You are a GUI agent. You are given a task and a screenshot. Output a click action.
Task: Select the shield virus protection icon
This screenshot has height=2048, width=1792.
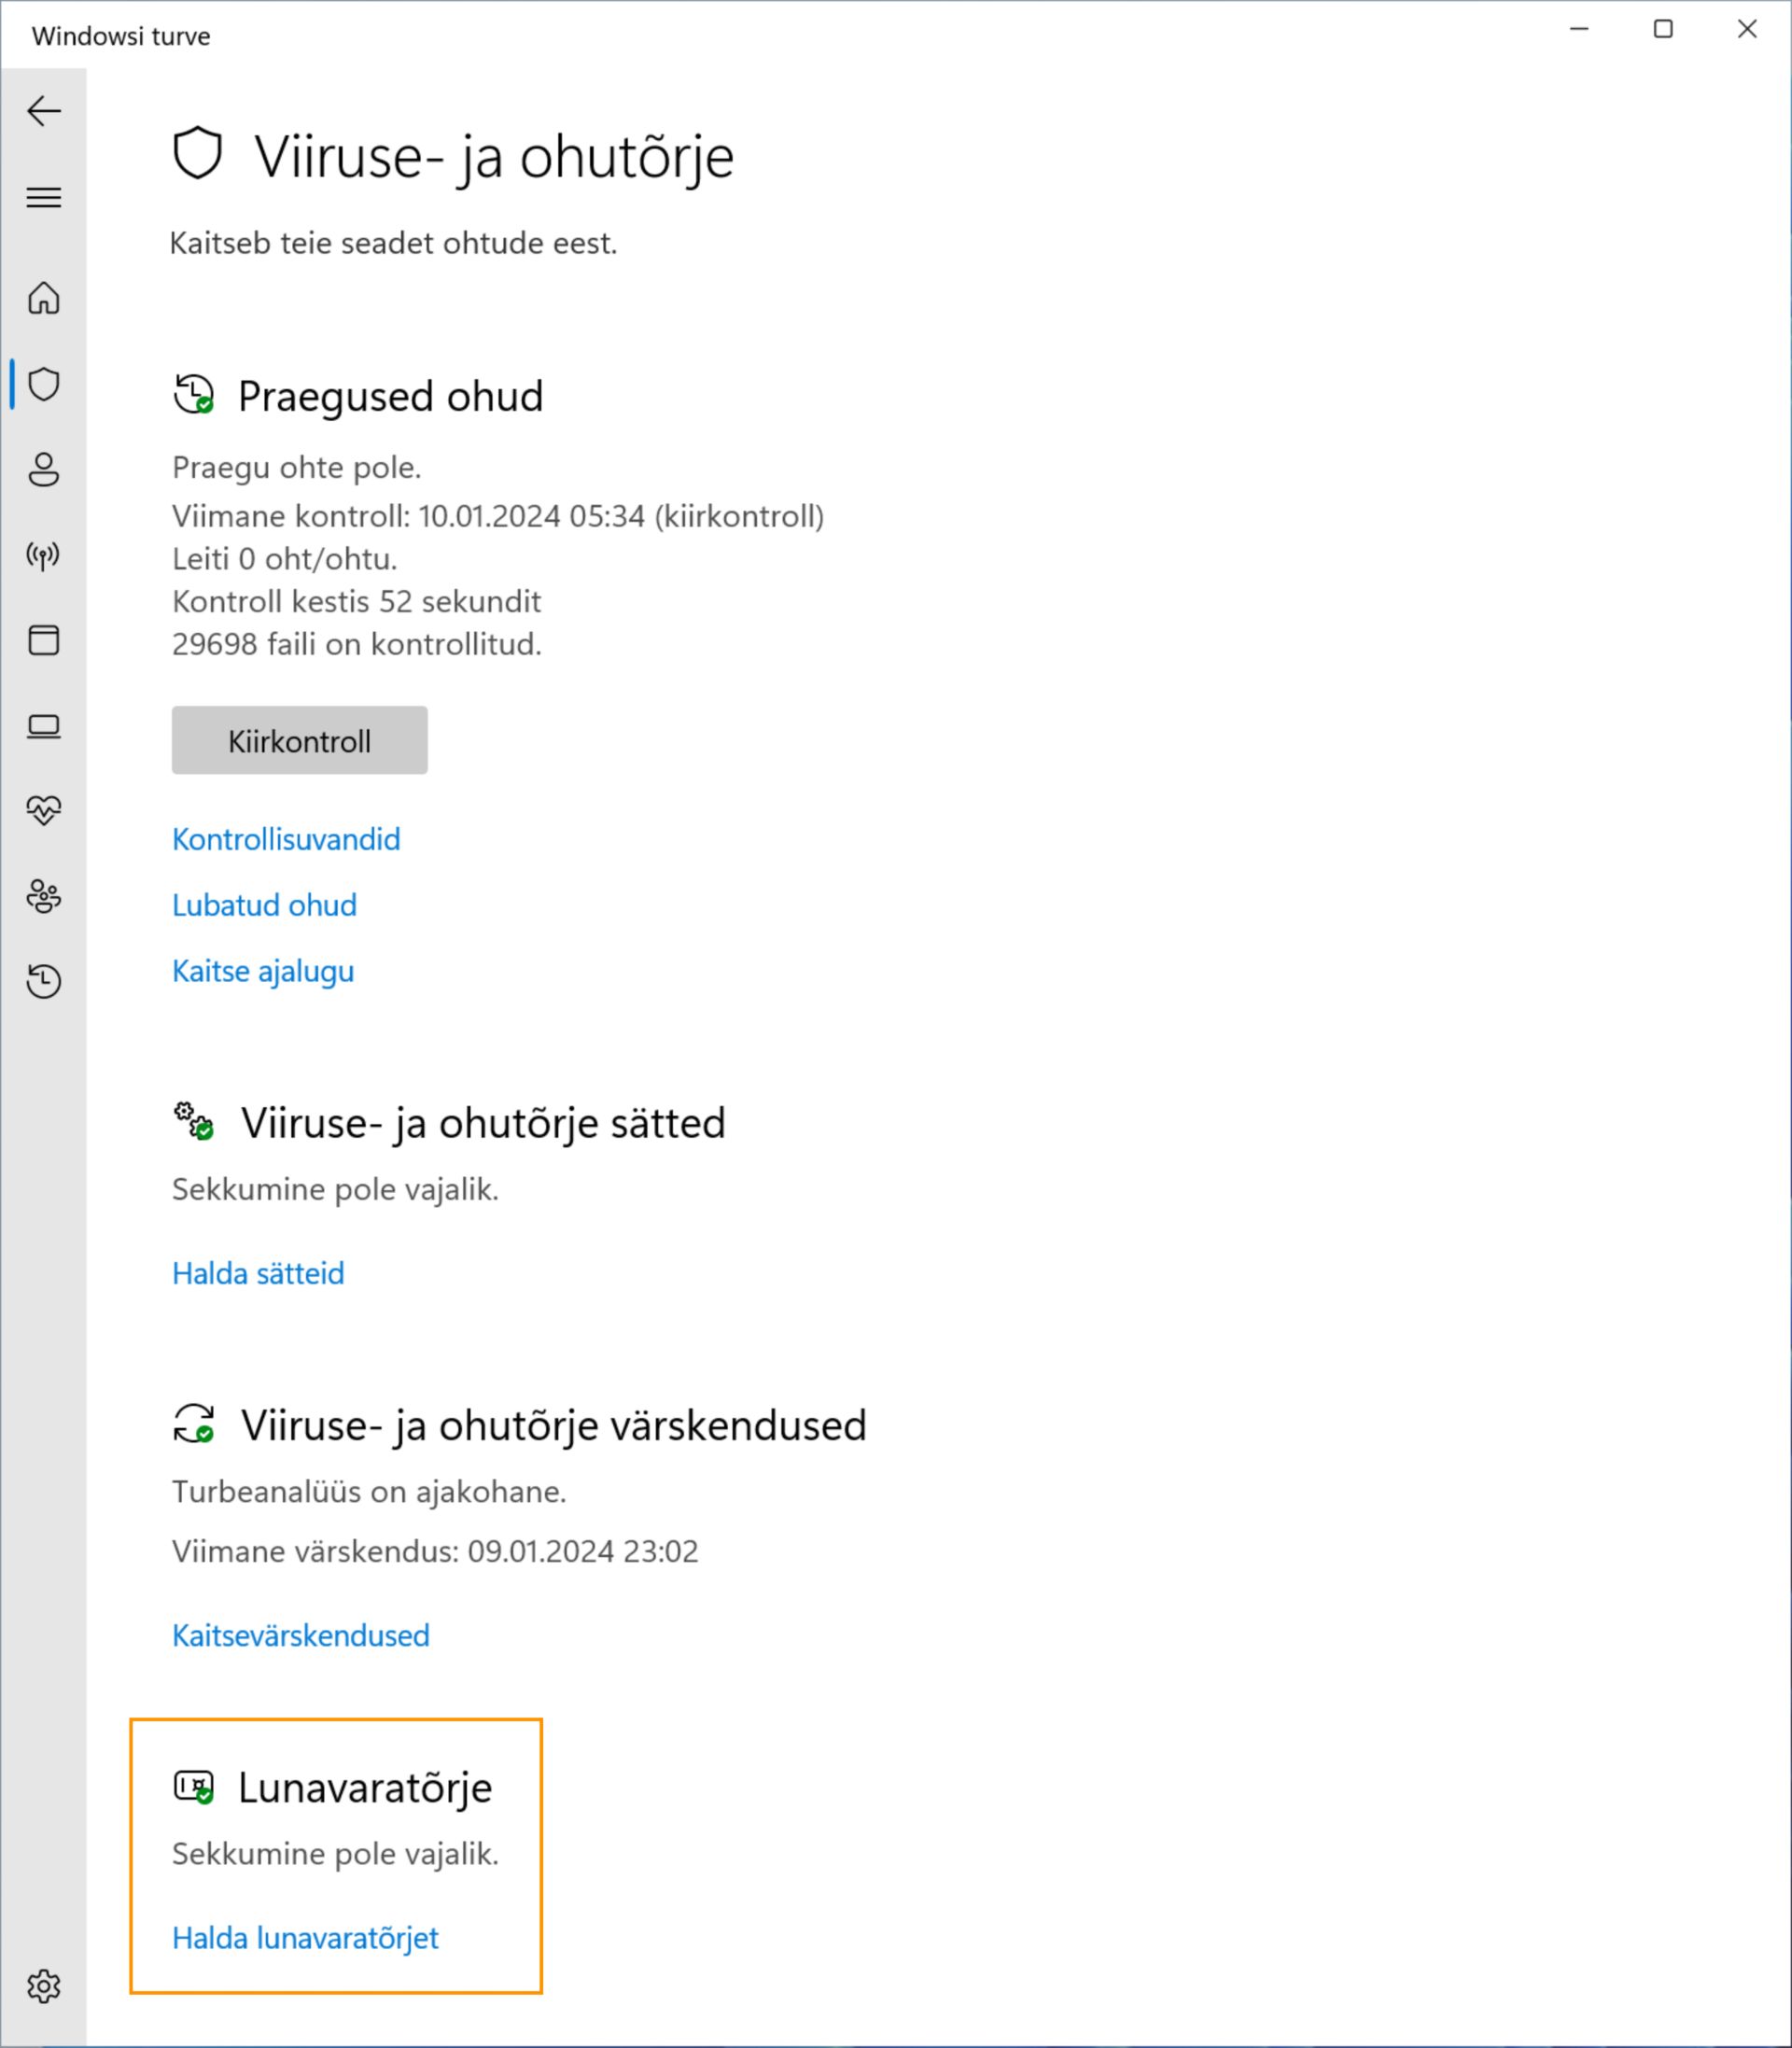pyautogui.click(x=44, y=384)
